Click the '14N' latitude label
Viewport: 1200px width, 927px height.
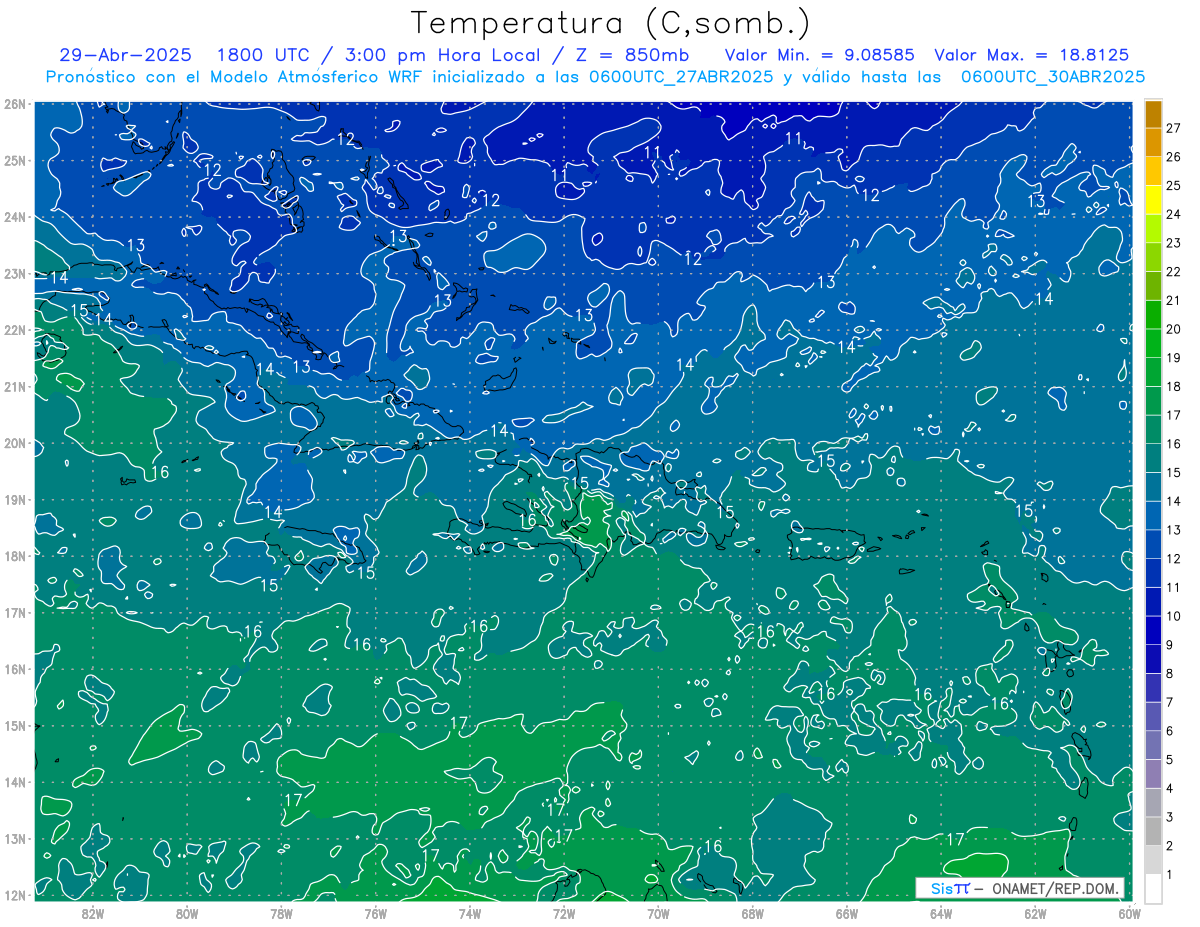14,782
